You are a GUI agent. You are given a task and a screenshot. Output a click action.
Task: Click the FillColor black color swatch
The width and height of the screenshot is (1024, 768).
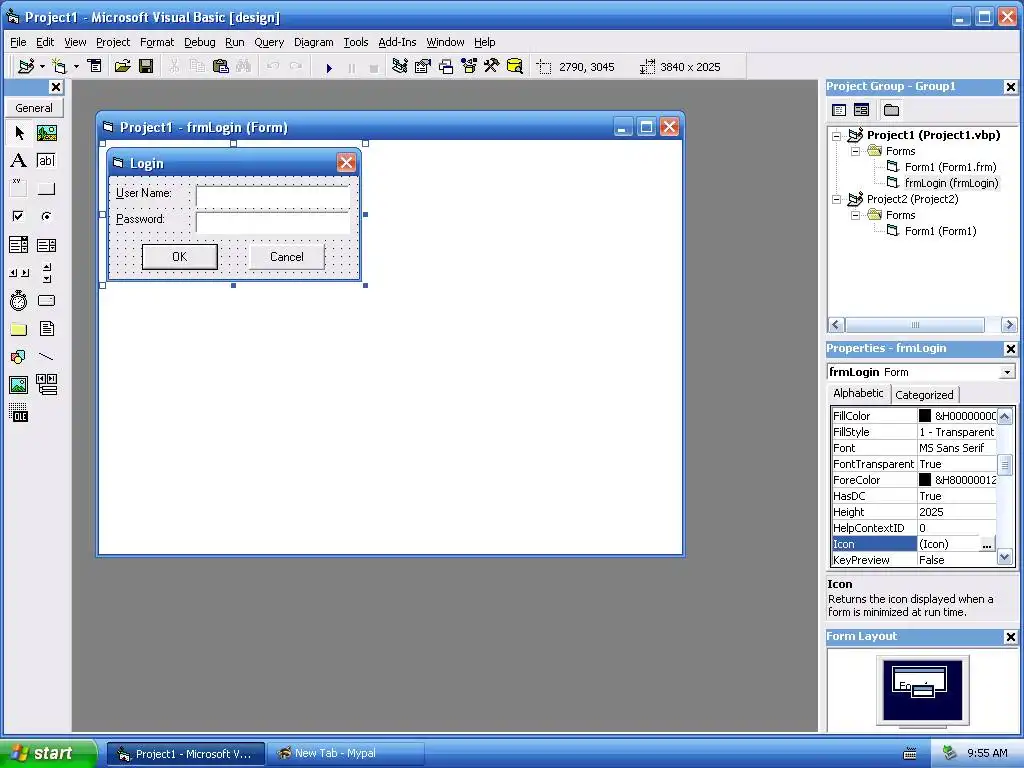pos(925,415)
